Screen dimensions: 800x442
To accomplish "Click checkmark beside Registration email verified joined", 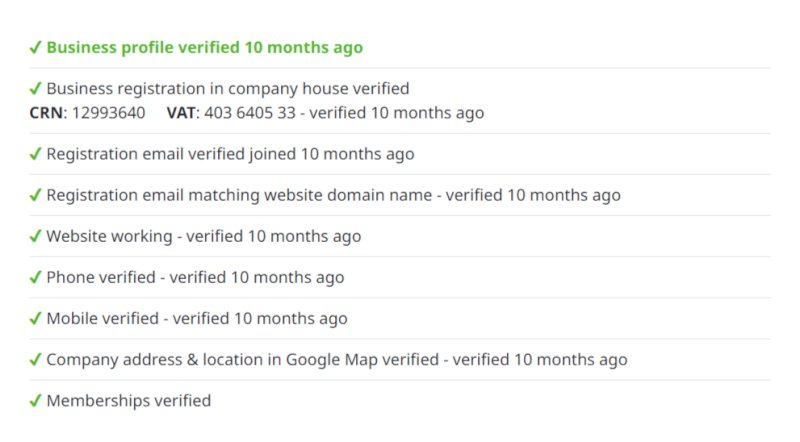I will (35, 154).
